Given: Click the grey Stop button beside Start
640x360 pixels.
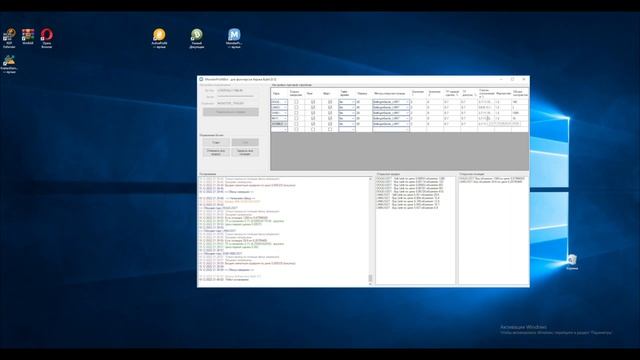Looking at the screenshot, I should click(245, 142).
